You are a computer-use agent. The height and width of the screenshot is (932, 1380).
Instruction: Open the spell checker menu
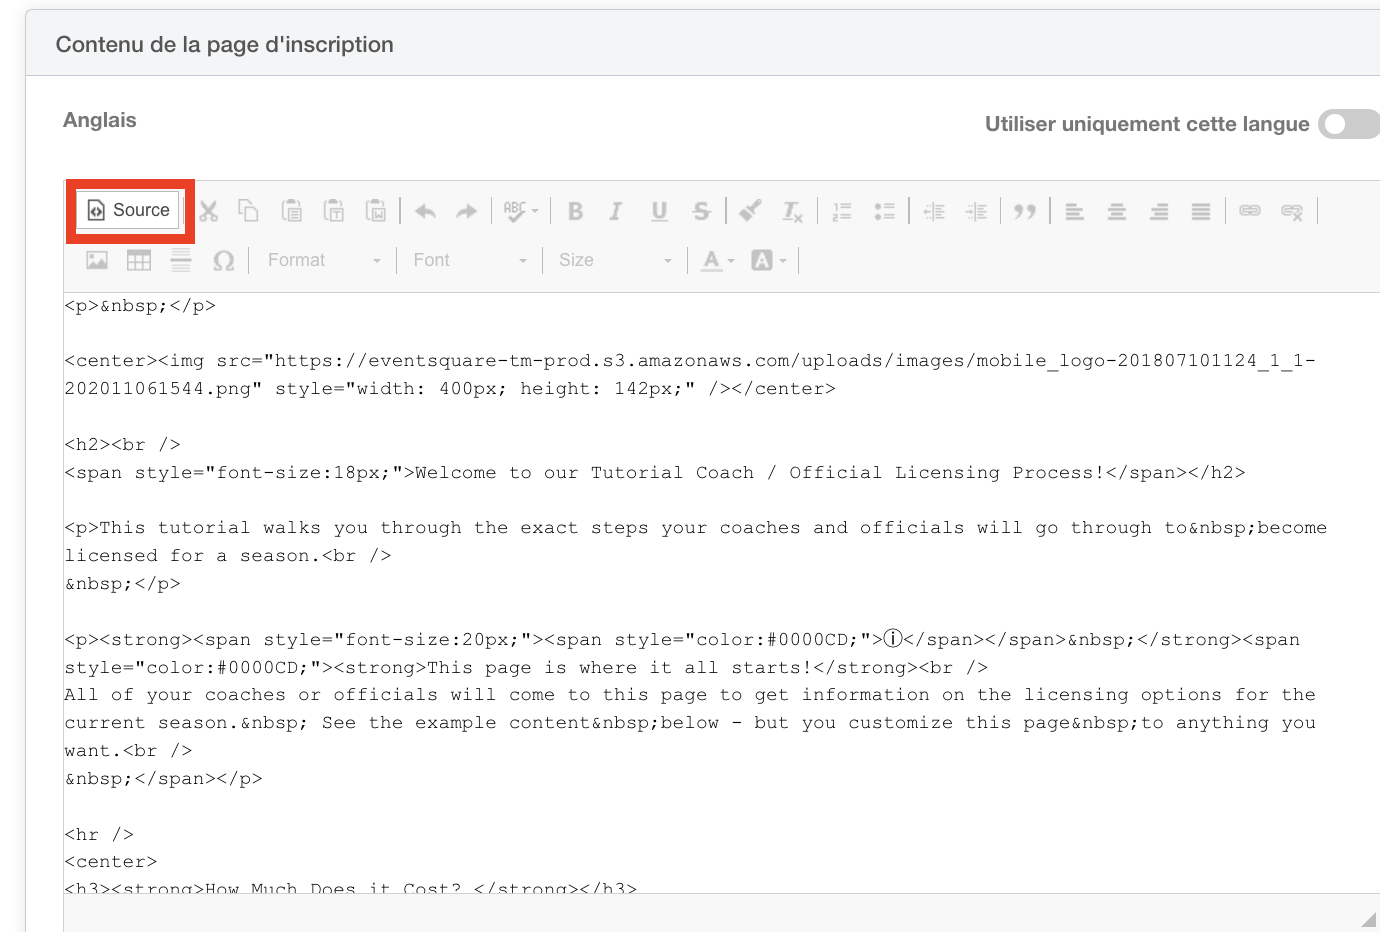tap(518, 210)
